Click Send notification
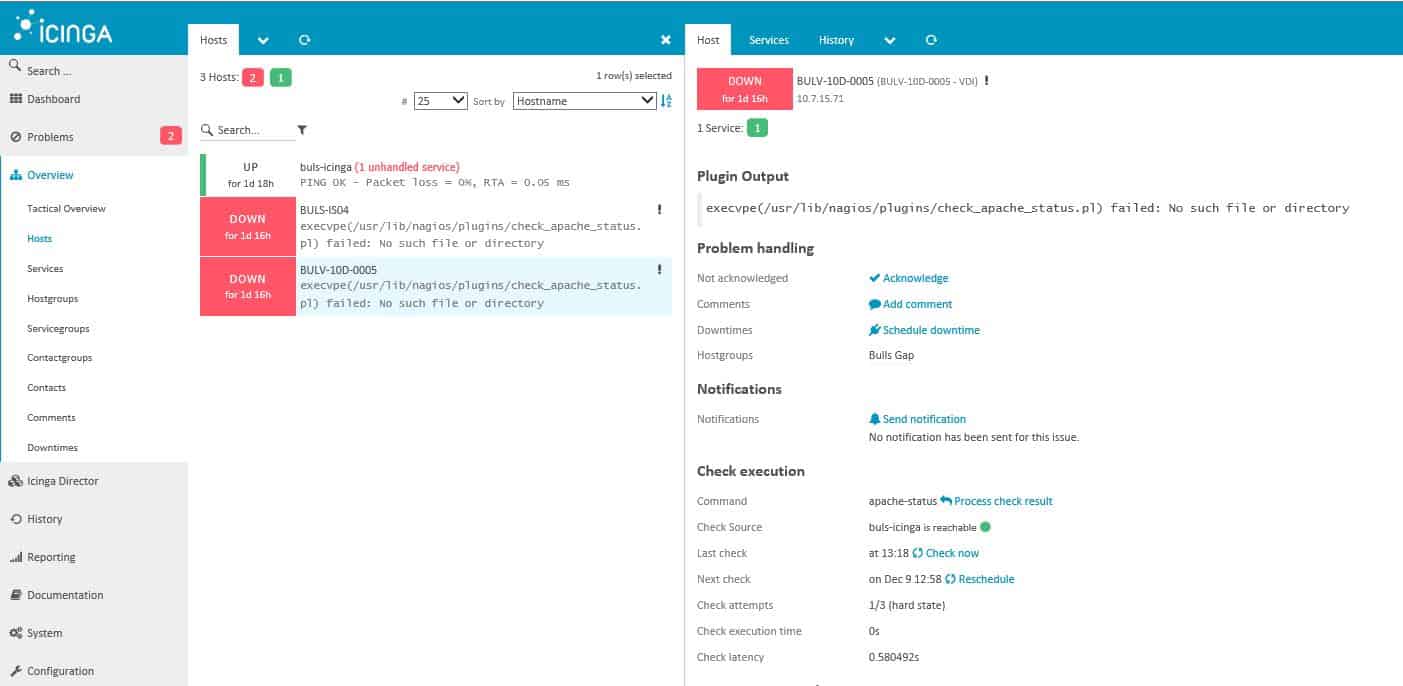 918,419
